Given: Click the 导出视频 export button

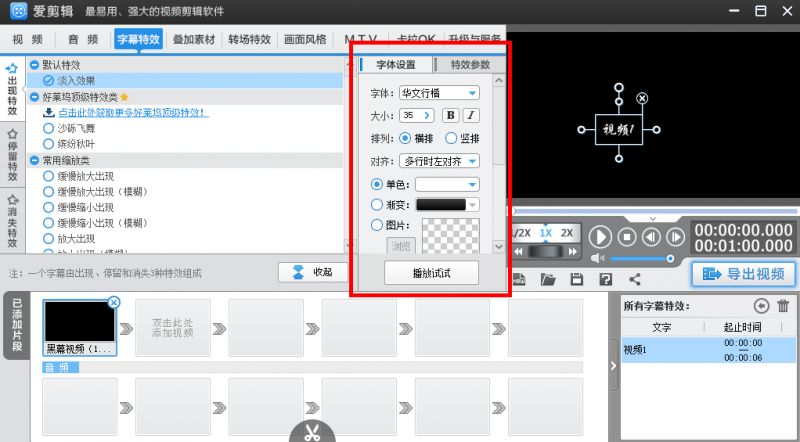Looking at the screenshot, I should 743,274.
